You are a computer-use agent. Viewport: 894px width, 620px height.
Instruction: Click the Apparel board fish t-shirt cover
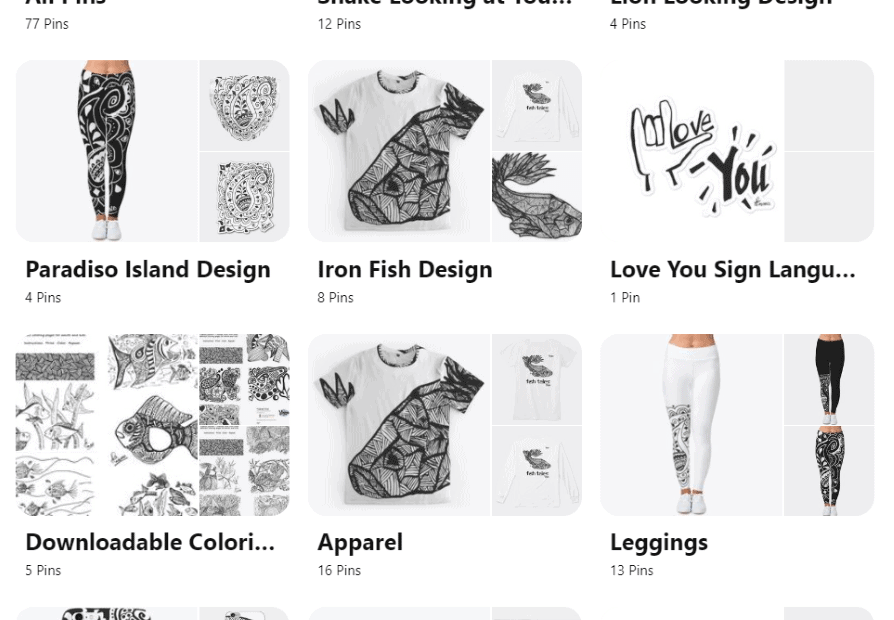[x=399, y=425]
